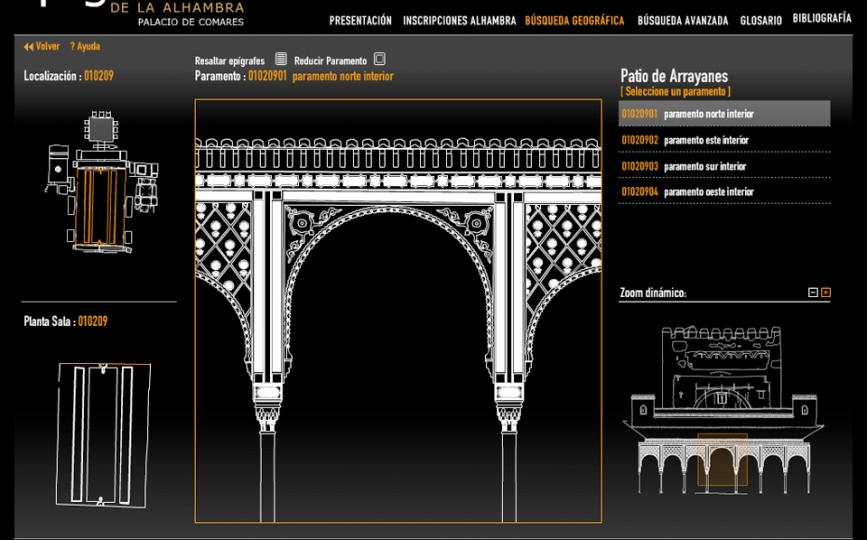Viewport: 867px width, 540px height.
Task: Click the Localización code 010209
Action: click(x=98, y=76)
